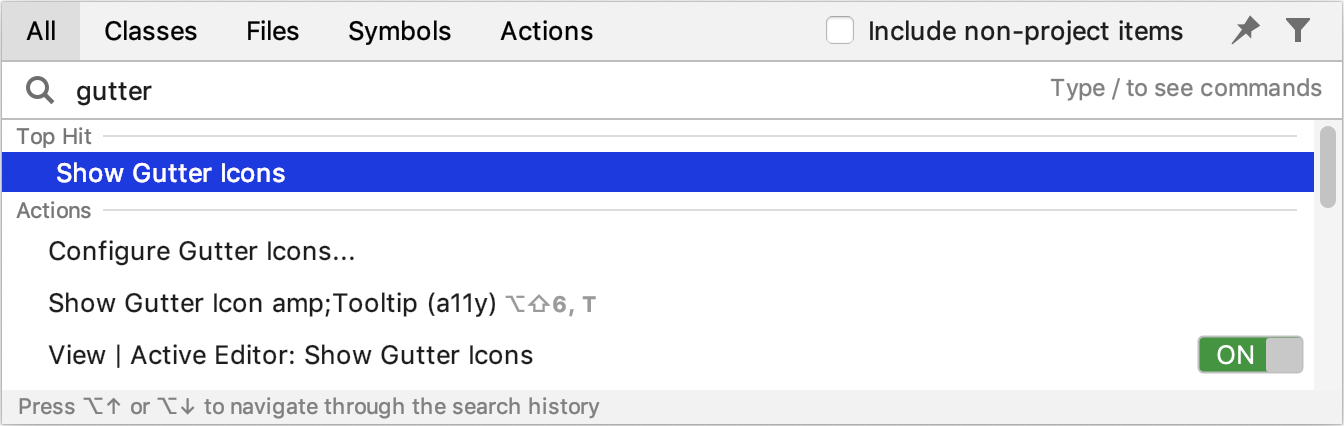The image size is (1344, 426).
Task: Select the Show Gutter Icons top hit
Action: point(658,172)
